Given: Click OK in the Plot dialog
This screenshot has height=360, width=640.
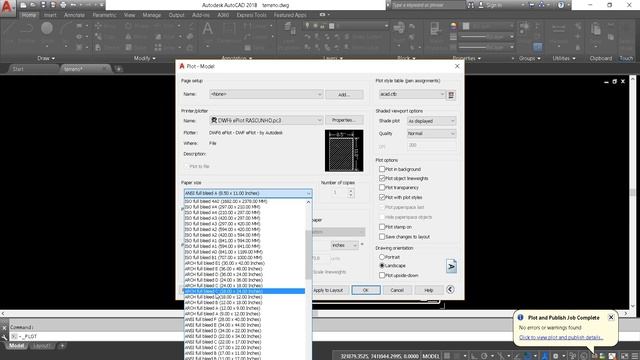Looking at the screenshot, I should [366, 290].
